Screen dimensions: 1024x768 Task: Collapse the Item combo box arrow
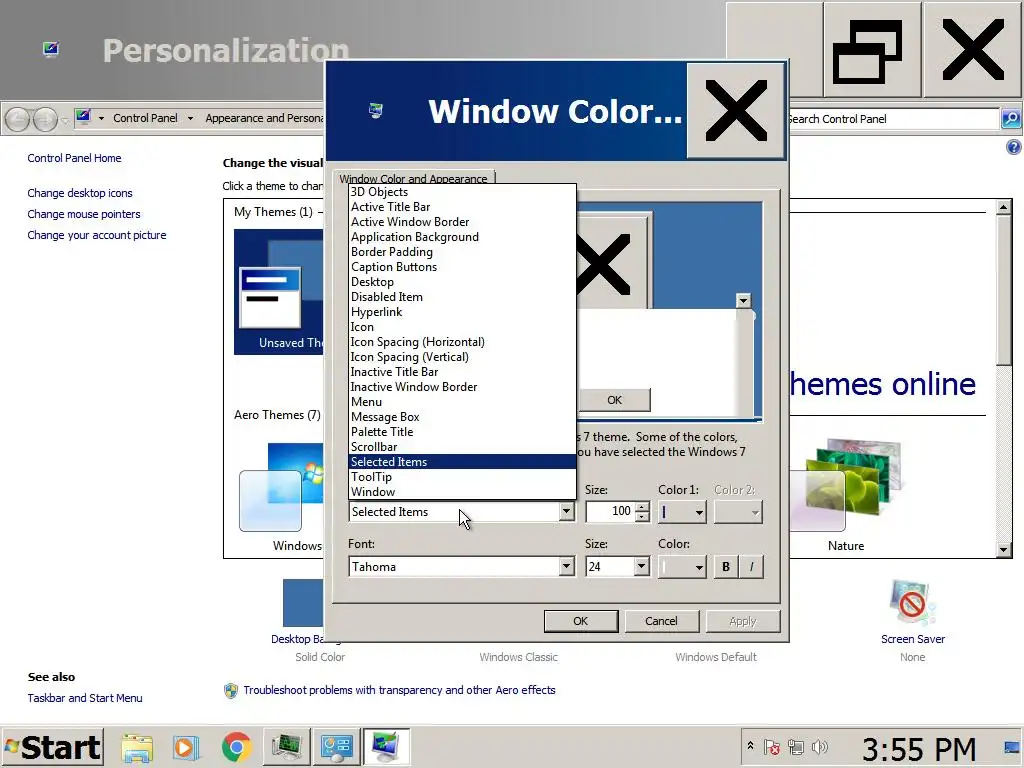coord(566,512)
